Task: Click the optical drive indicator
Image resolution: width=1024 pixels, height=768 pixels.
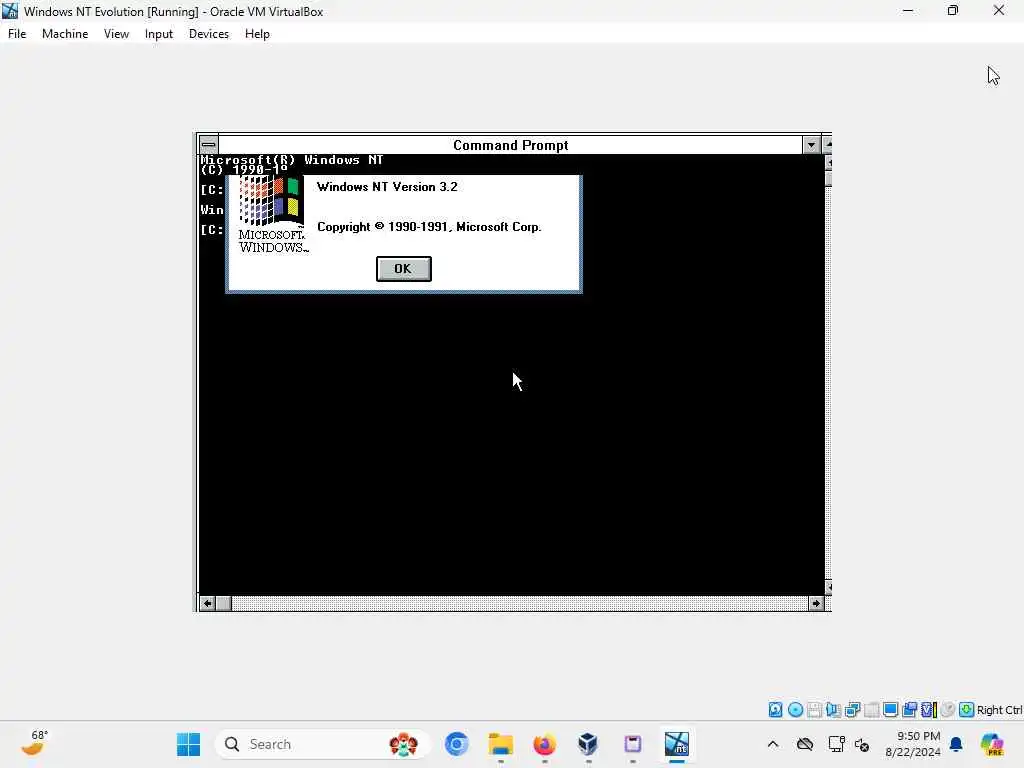Action: pos(795,710)
